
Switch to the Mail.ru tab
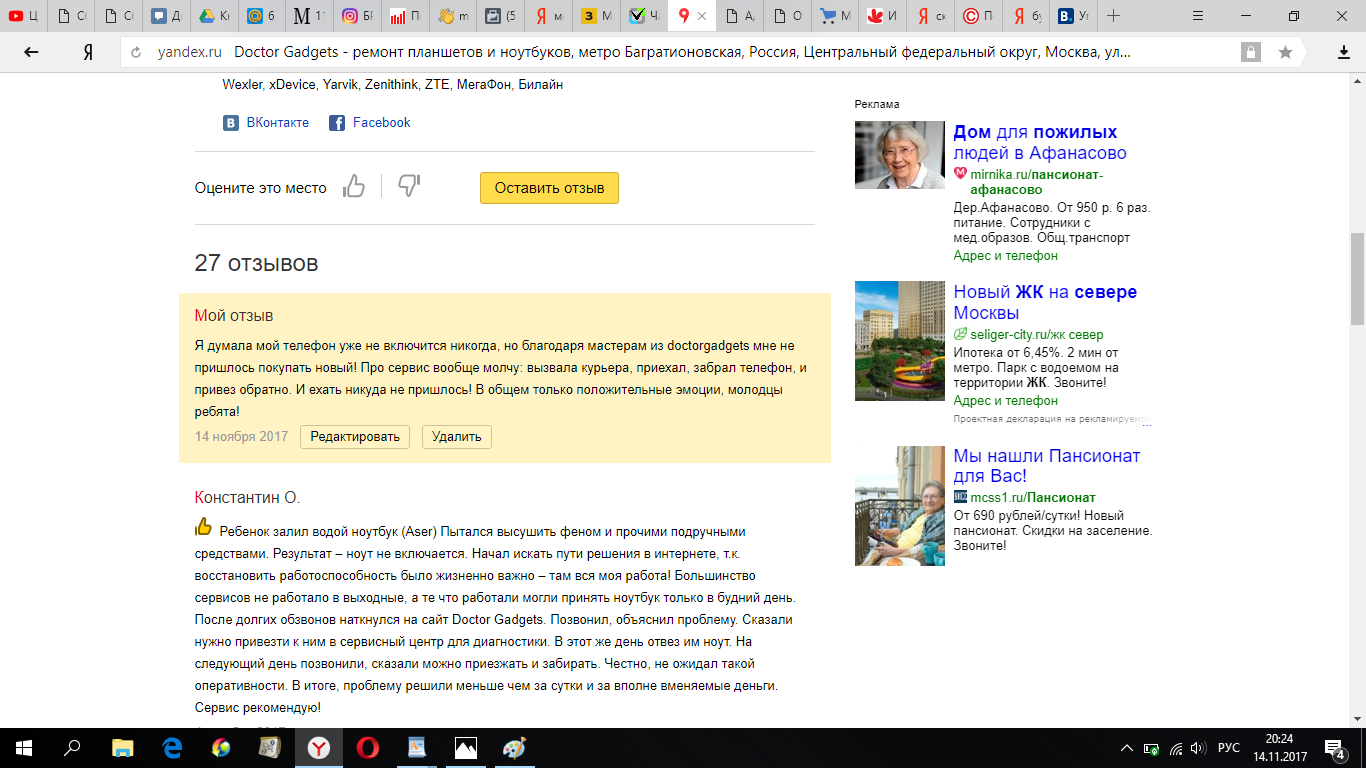[x=261, y=16]
